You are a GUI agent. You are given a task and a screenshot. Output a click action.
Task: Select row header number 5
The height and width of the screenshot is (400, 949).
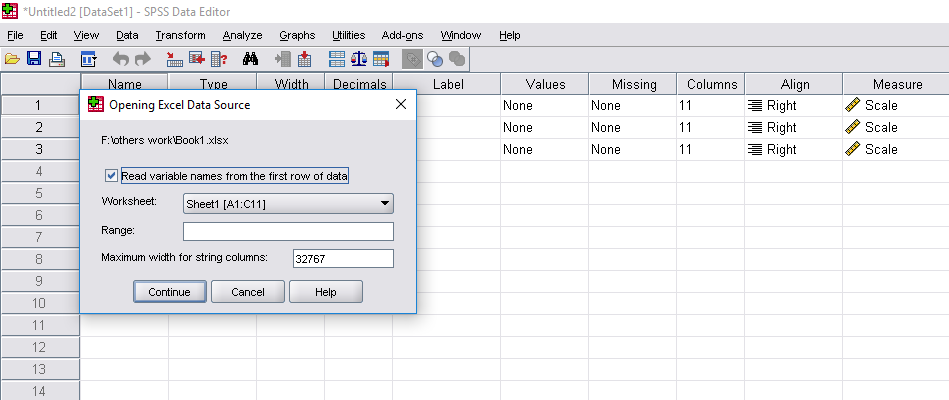(40, 194)
